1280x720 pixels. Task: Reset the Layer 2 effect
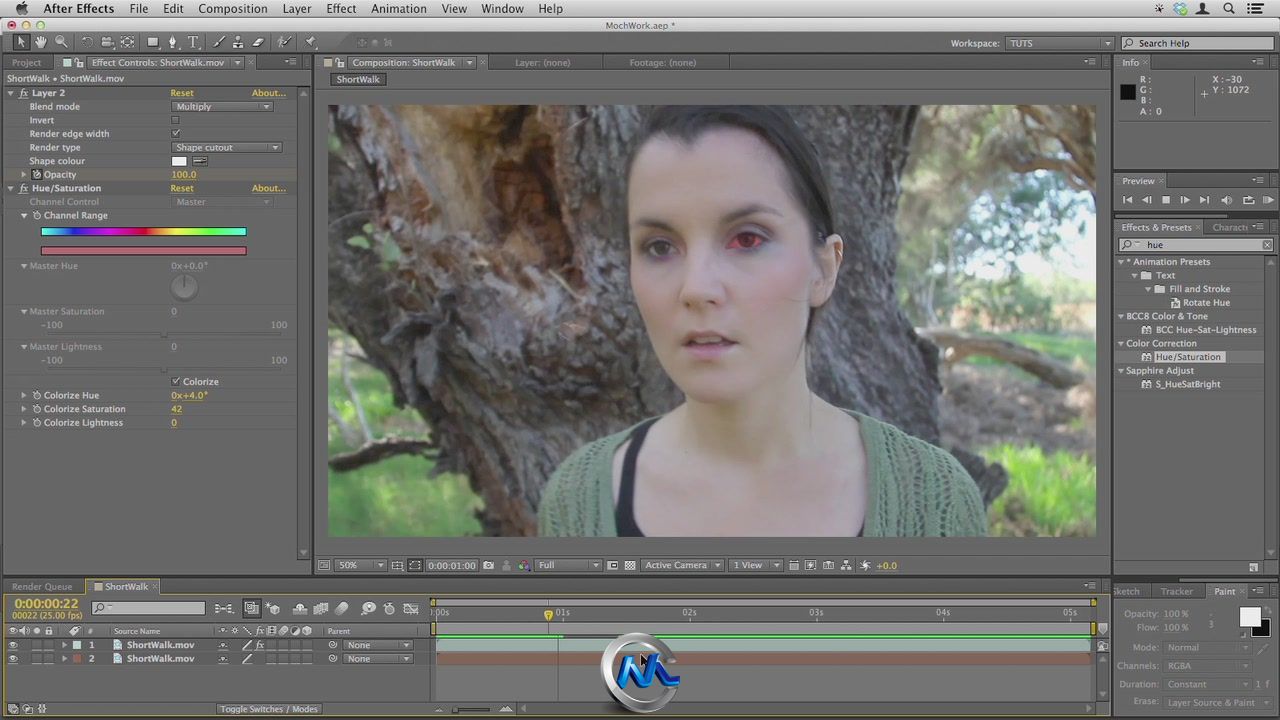[x=182, y=93]
